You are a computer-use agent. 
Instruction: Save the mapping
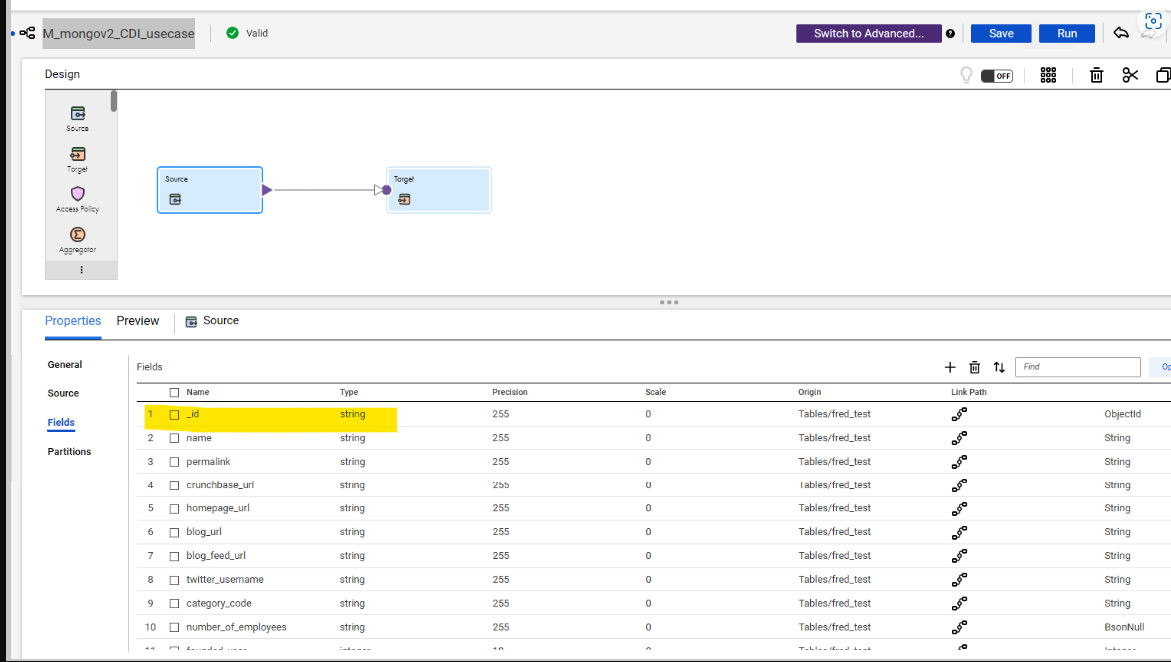click(x=1001, y=34)
